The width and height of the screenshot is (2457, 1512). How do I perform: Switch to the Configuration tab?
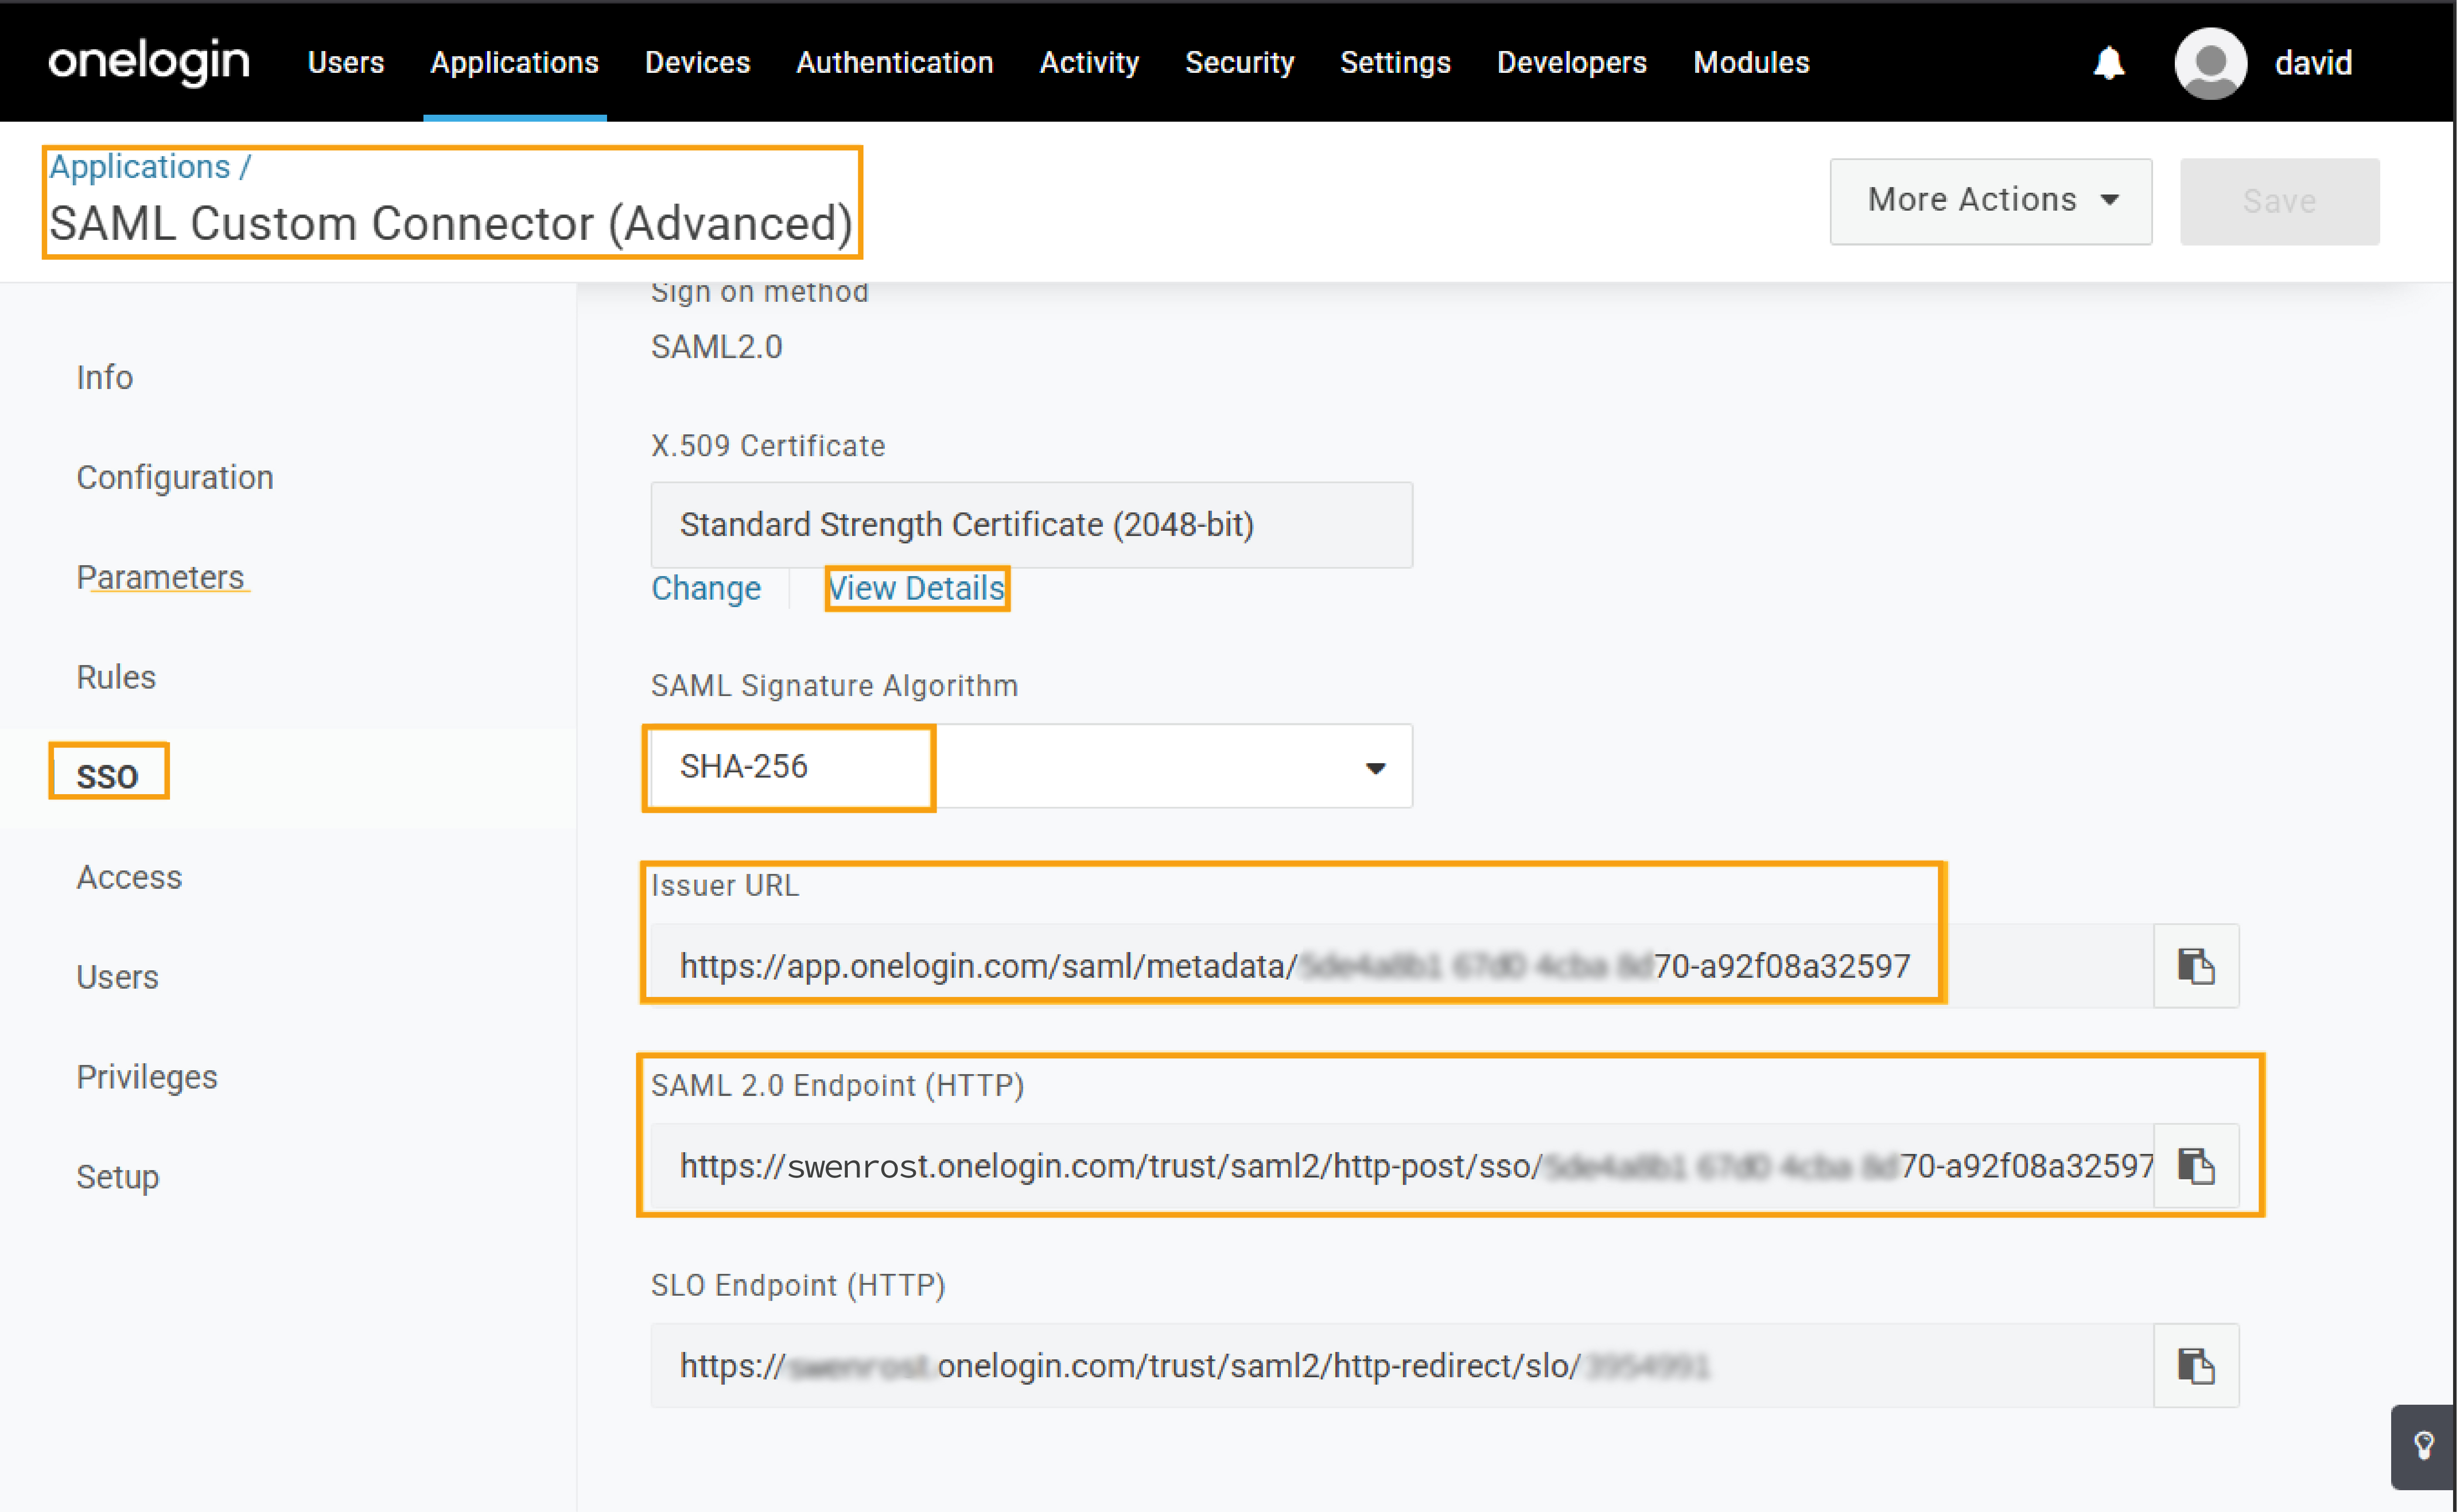point(175,477)
